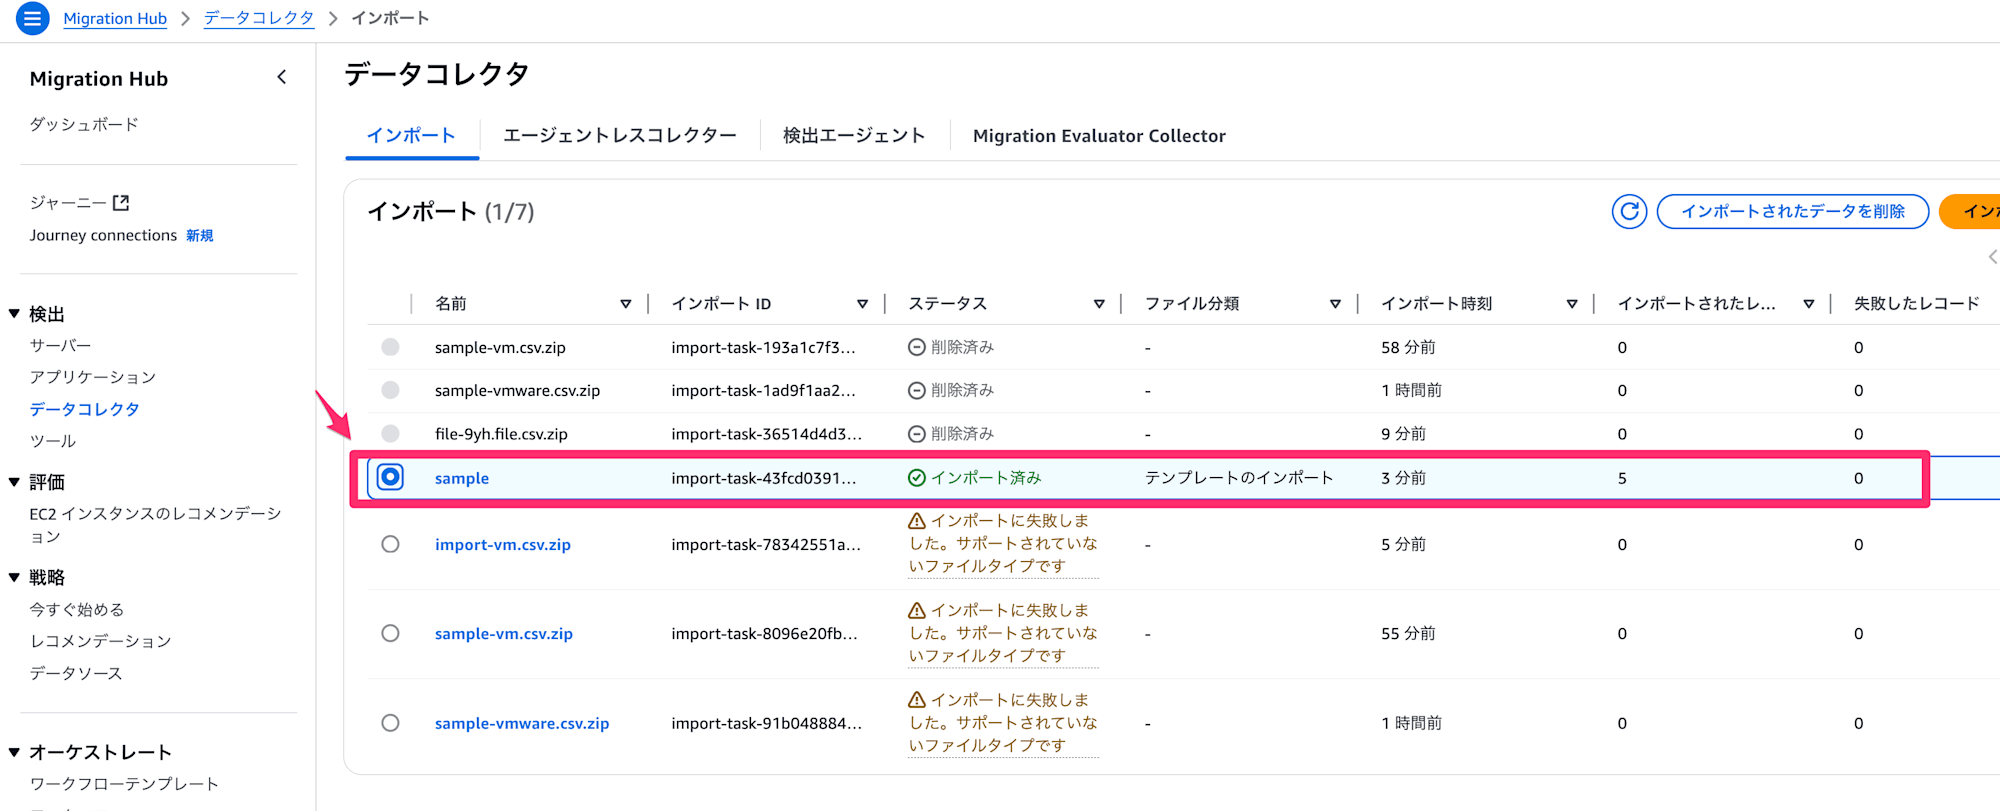Switch to the エージェントレスコレクター tab
The height and width of the screenshot is (811, 2000).
pyautogui.click(x=620, y=136)
